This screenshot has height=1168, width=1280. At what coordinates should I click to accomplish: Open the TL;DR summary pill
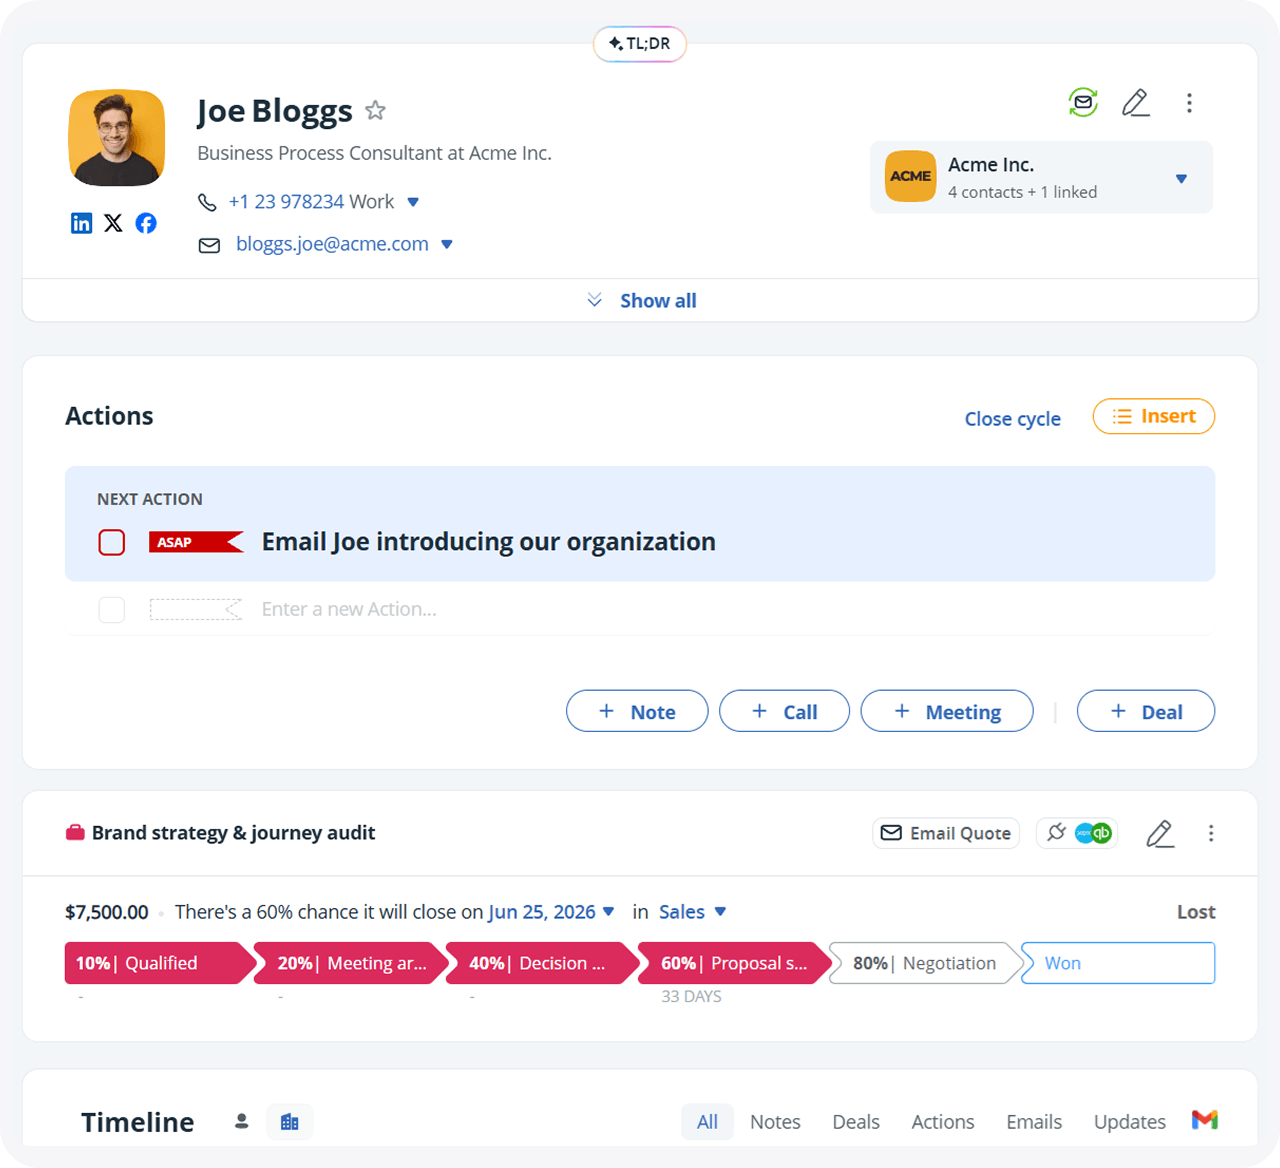point(640,44)
